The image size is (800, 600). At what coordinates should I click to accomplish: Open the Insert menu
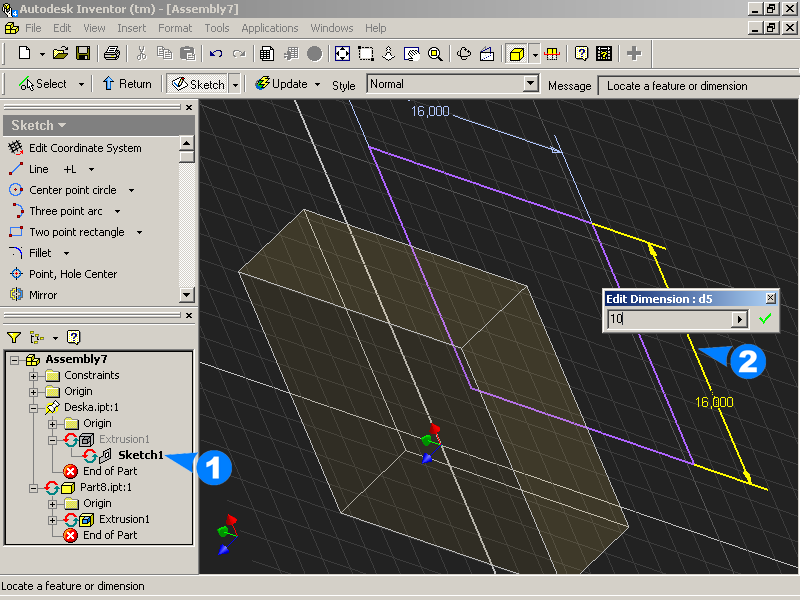pyautogui.click(x=132, y=28)
